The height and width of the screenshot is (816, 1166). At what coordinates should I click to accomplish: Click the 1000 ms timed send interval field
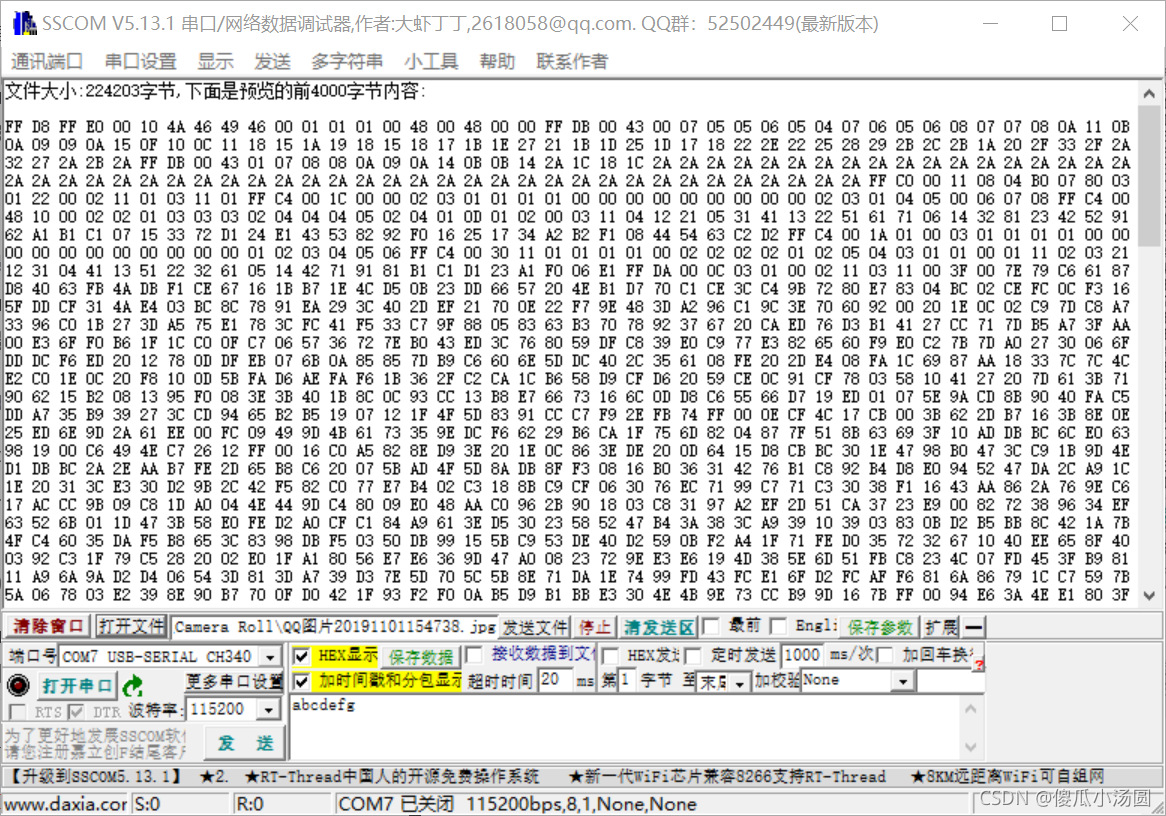(802, 655)
